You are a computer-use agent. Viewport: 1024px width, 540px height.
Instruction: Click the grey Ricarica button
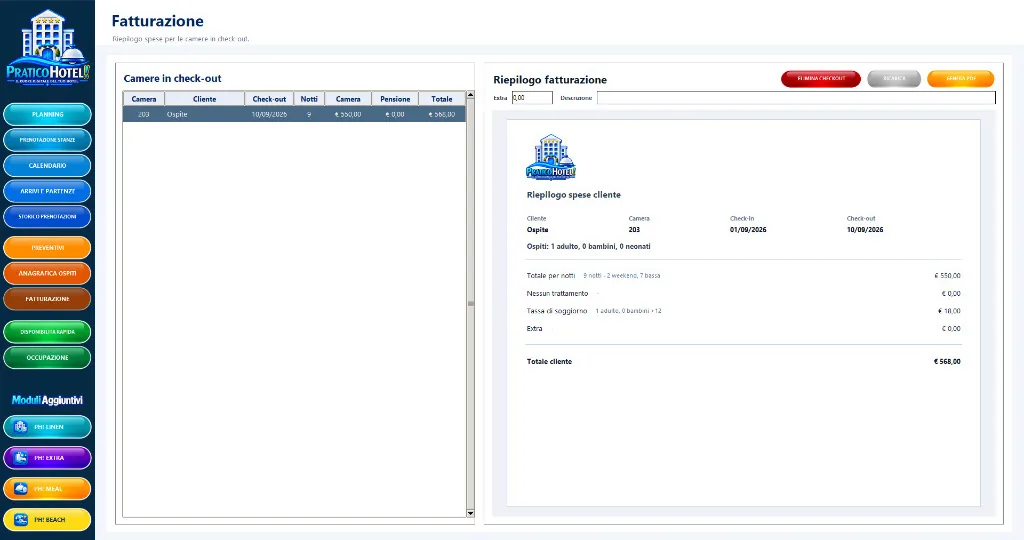[894, 78]
